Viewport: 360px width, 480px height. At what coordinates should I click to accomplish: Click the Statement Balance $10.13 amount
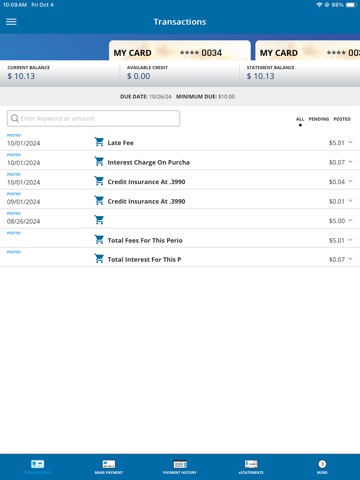click(261, 76)
